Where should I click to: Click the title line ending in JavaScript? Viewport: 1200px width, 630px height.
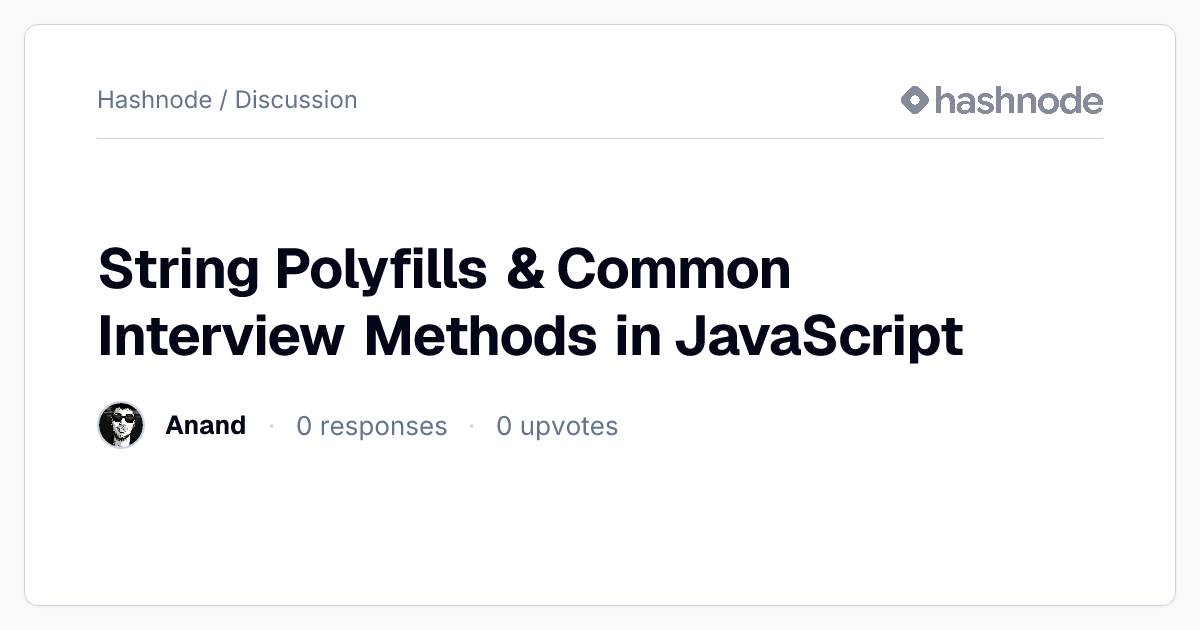530,337
